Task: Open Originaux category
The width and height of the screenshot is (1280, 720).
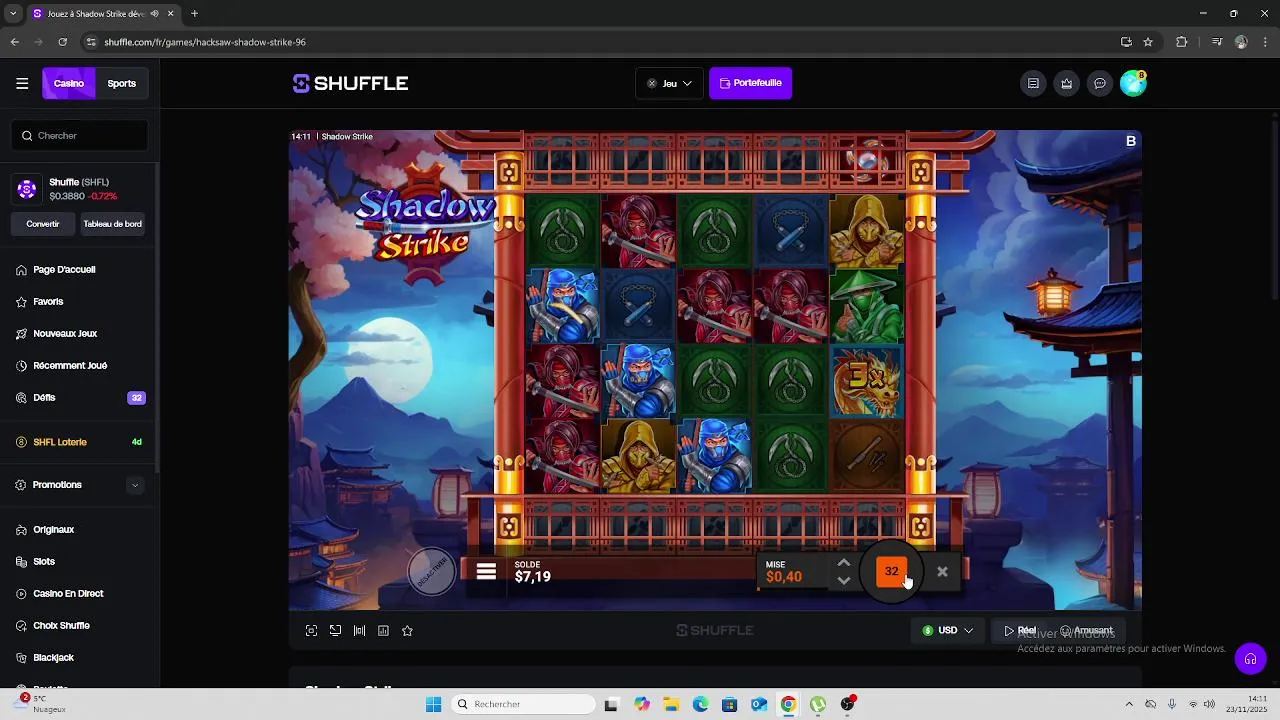Action: pyautogui.click(x=54, y=530)
